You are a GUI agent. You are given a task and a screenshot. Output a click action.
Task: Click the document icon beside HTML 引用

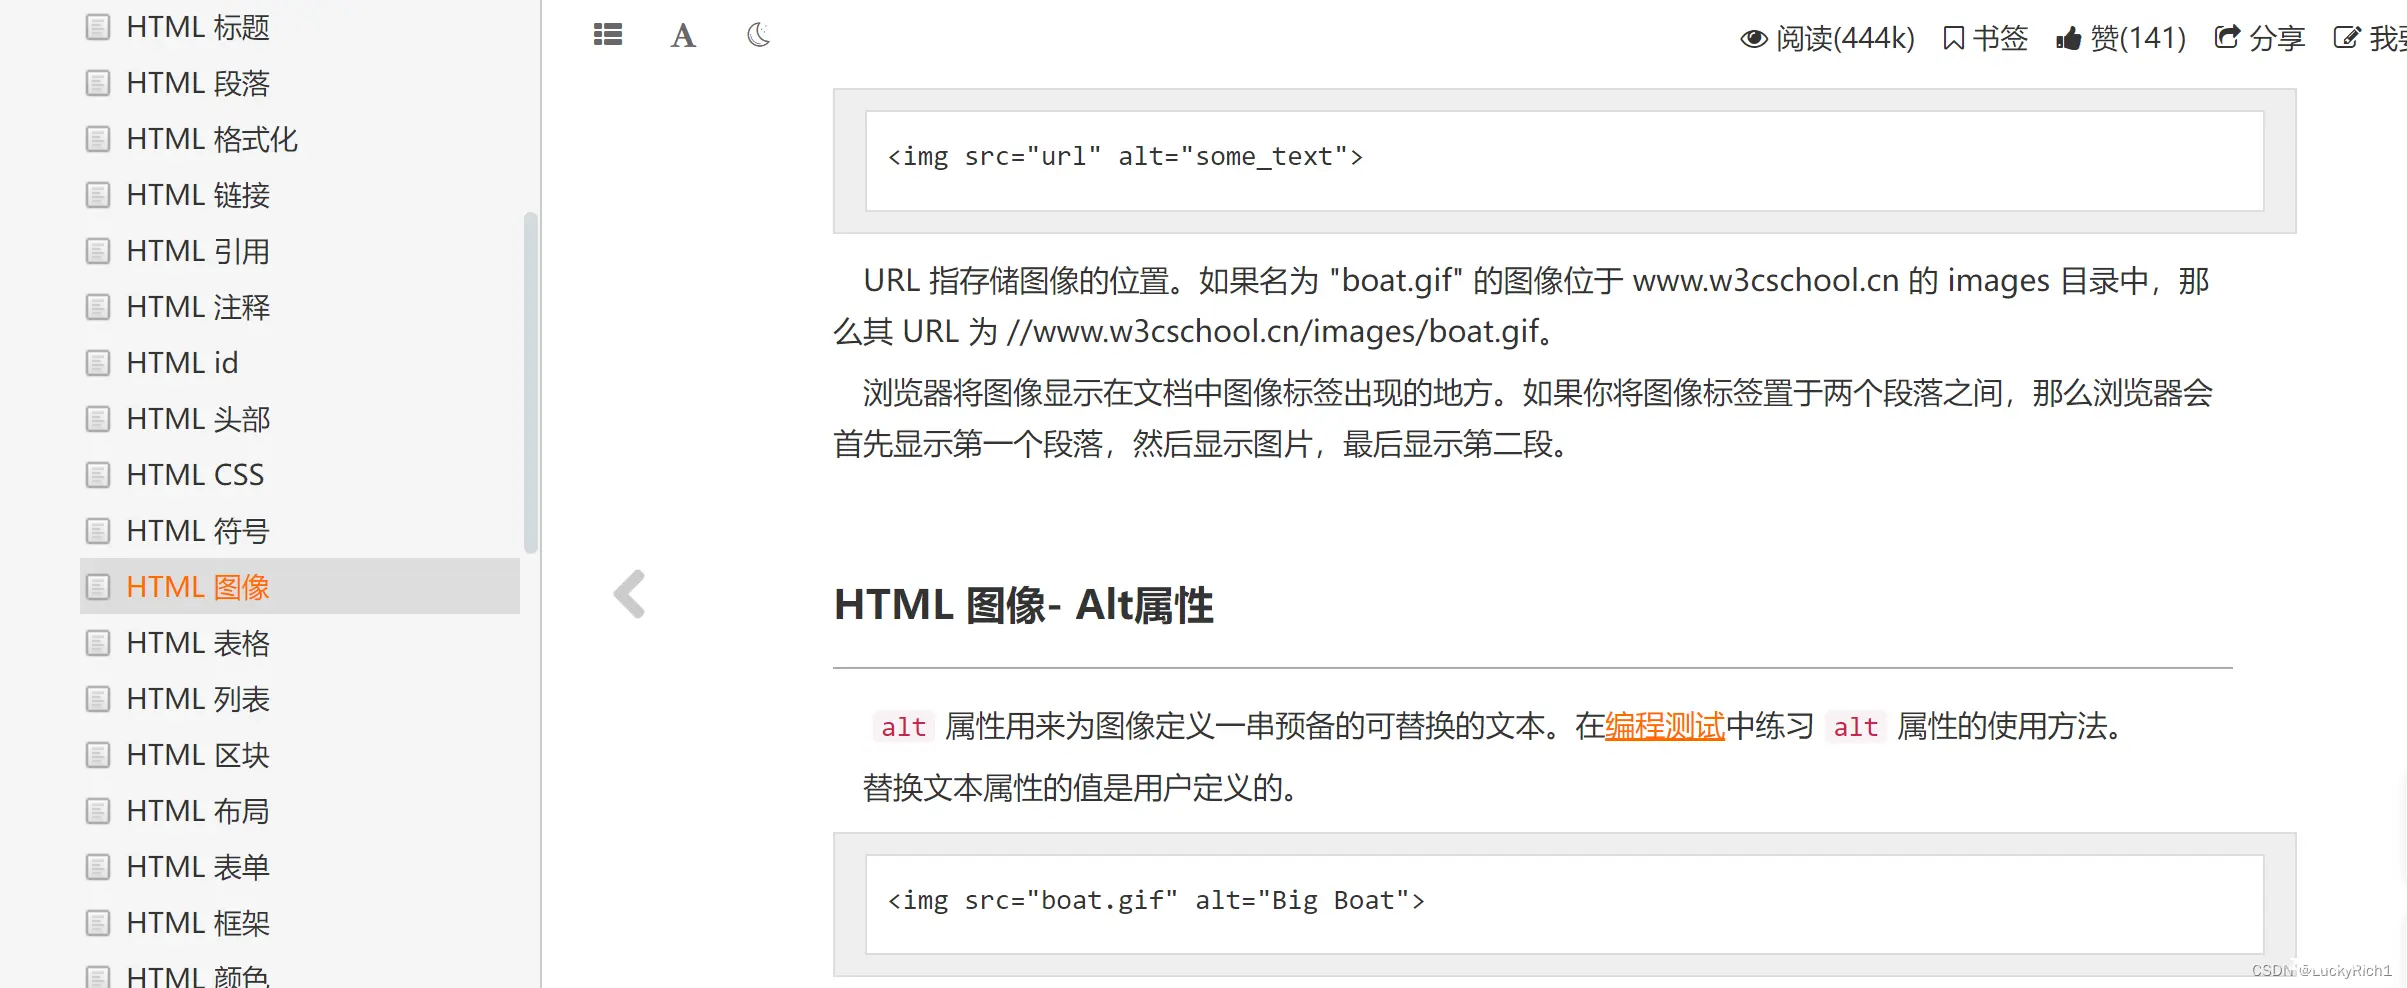(98, 251)
